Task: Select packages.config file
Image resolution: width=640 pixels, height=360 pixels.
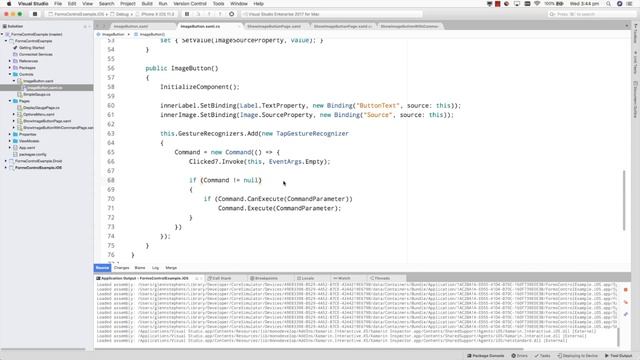Action: tap(33, 154)
